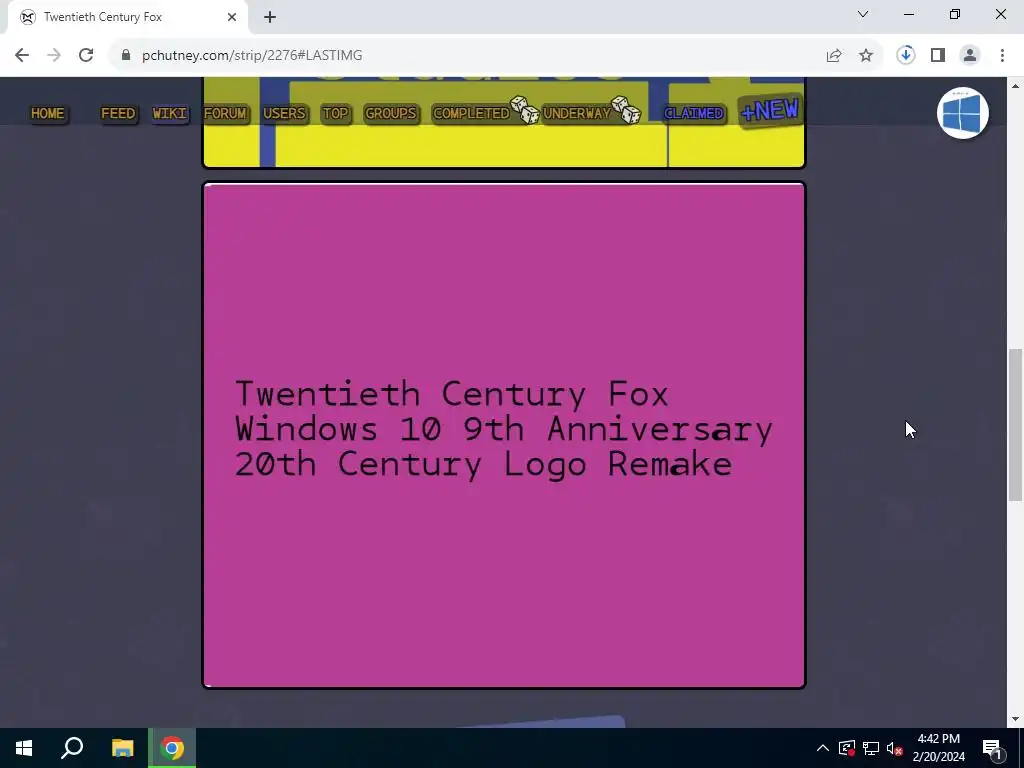Open a new browser tab
1024x768 pixels.
270,17
